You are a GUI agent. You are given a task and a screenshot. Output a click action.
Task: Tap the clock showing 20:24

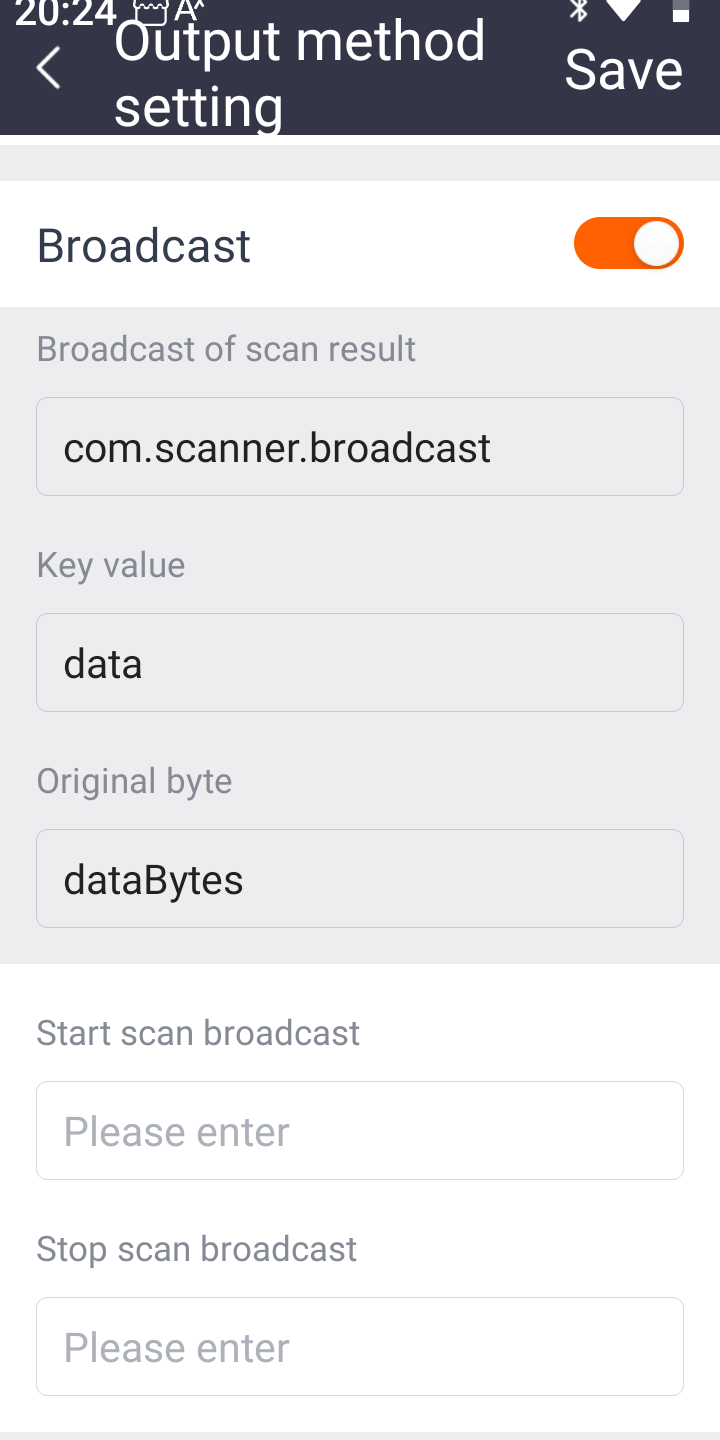click(66, 12)
